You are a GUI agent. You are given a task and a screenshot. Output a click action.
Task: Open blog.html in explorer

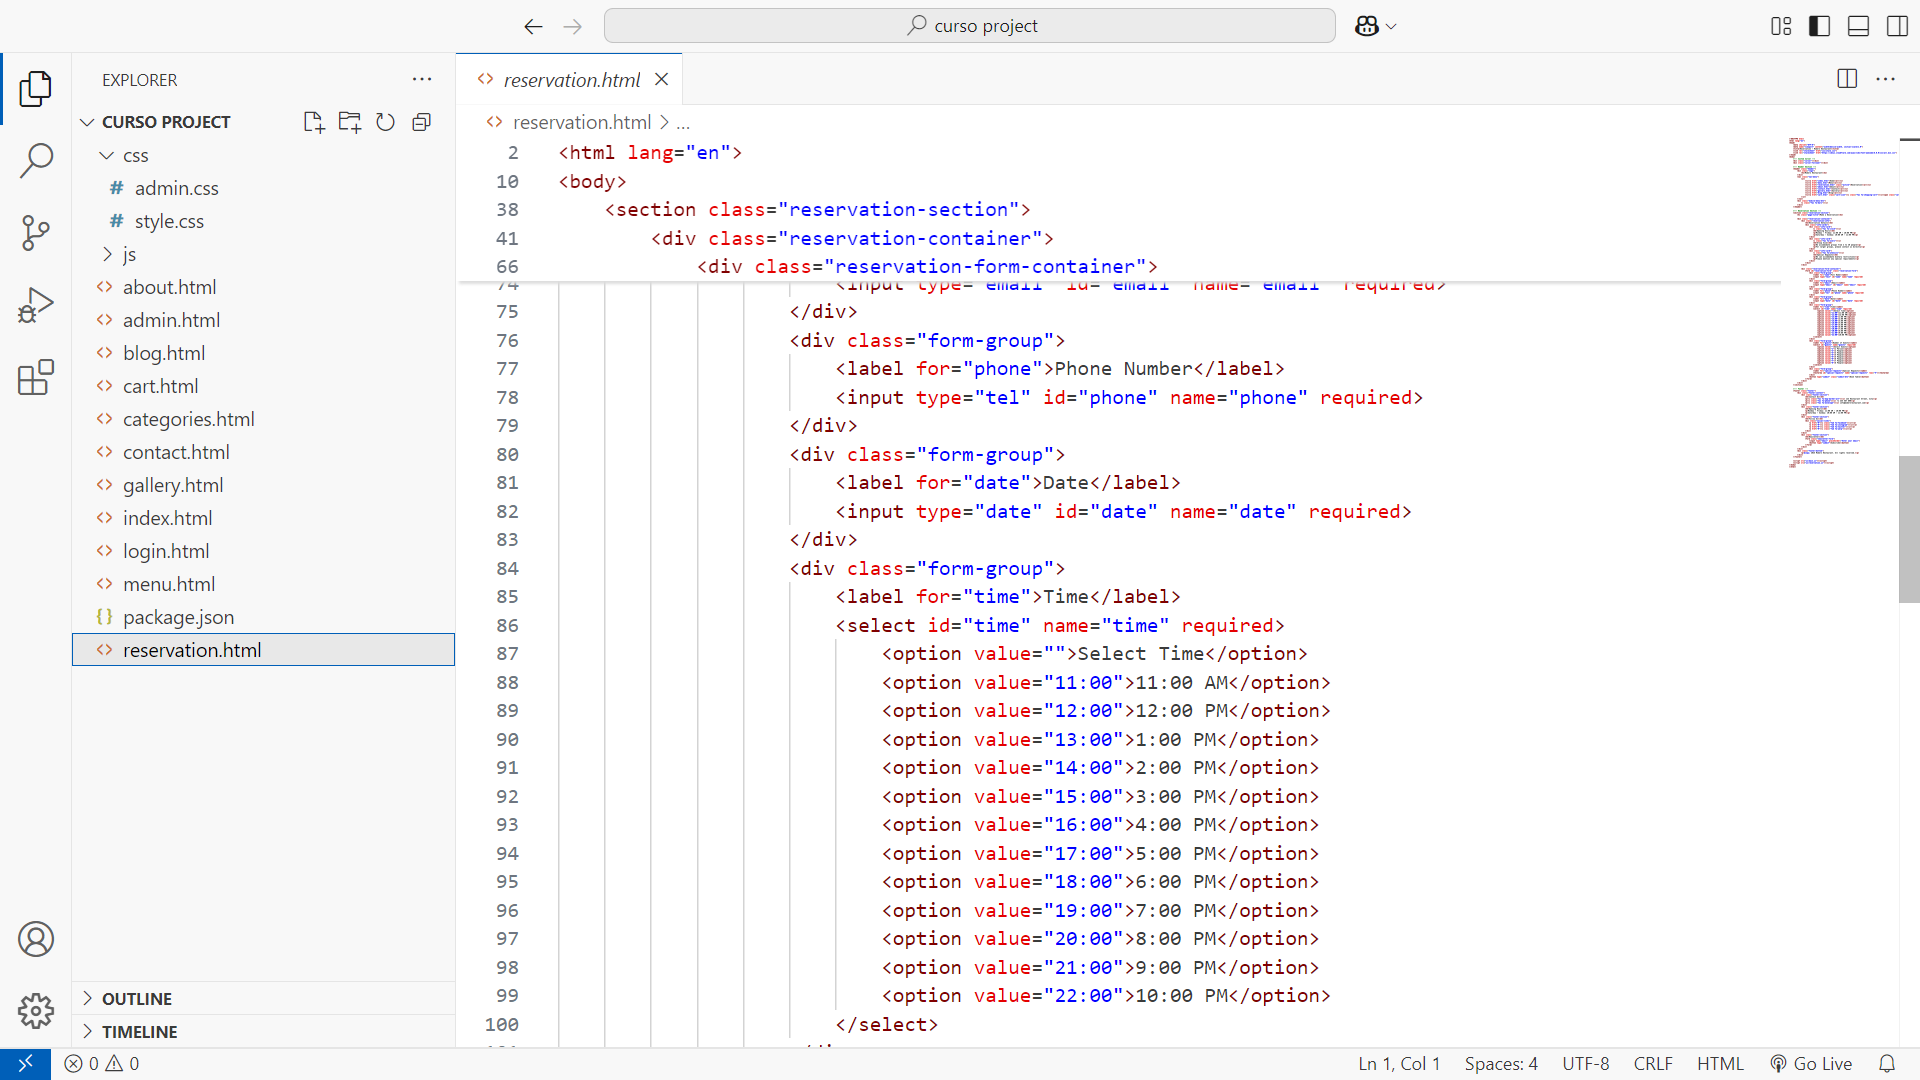pos(164,353)
